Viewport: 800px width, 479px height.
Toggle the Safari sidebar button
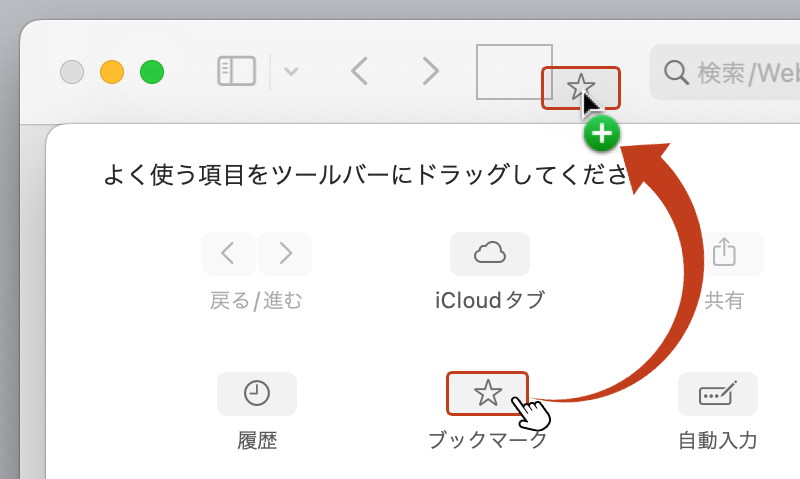click(236, 71)
